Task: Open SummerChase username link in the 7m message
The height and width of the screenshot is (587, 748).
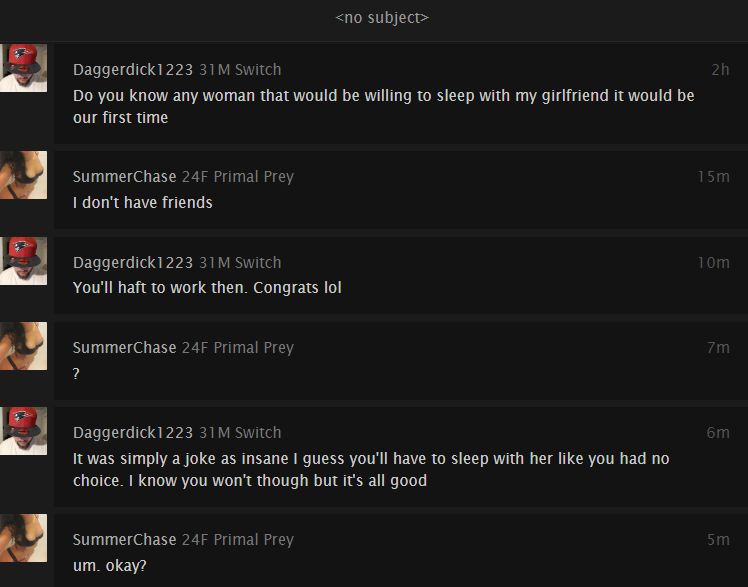Action: click(125, 348)
